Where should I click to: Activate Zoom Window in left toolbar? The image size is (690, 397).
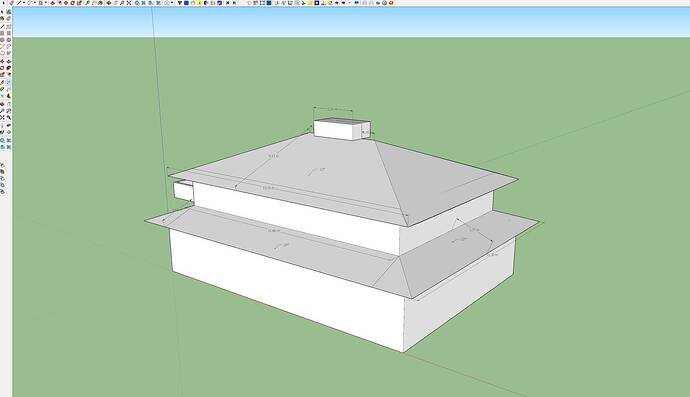[x=9, y=110]
